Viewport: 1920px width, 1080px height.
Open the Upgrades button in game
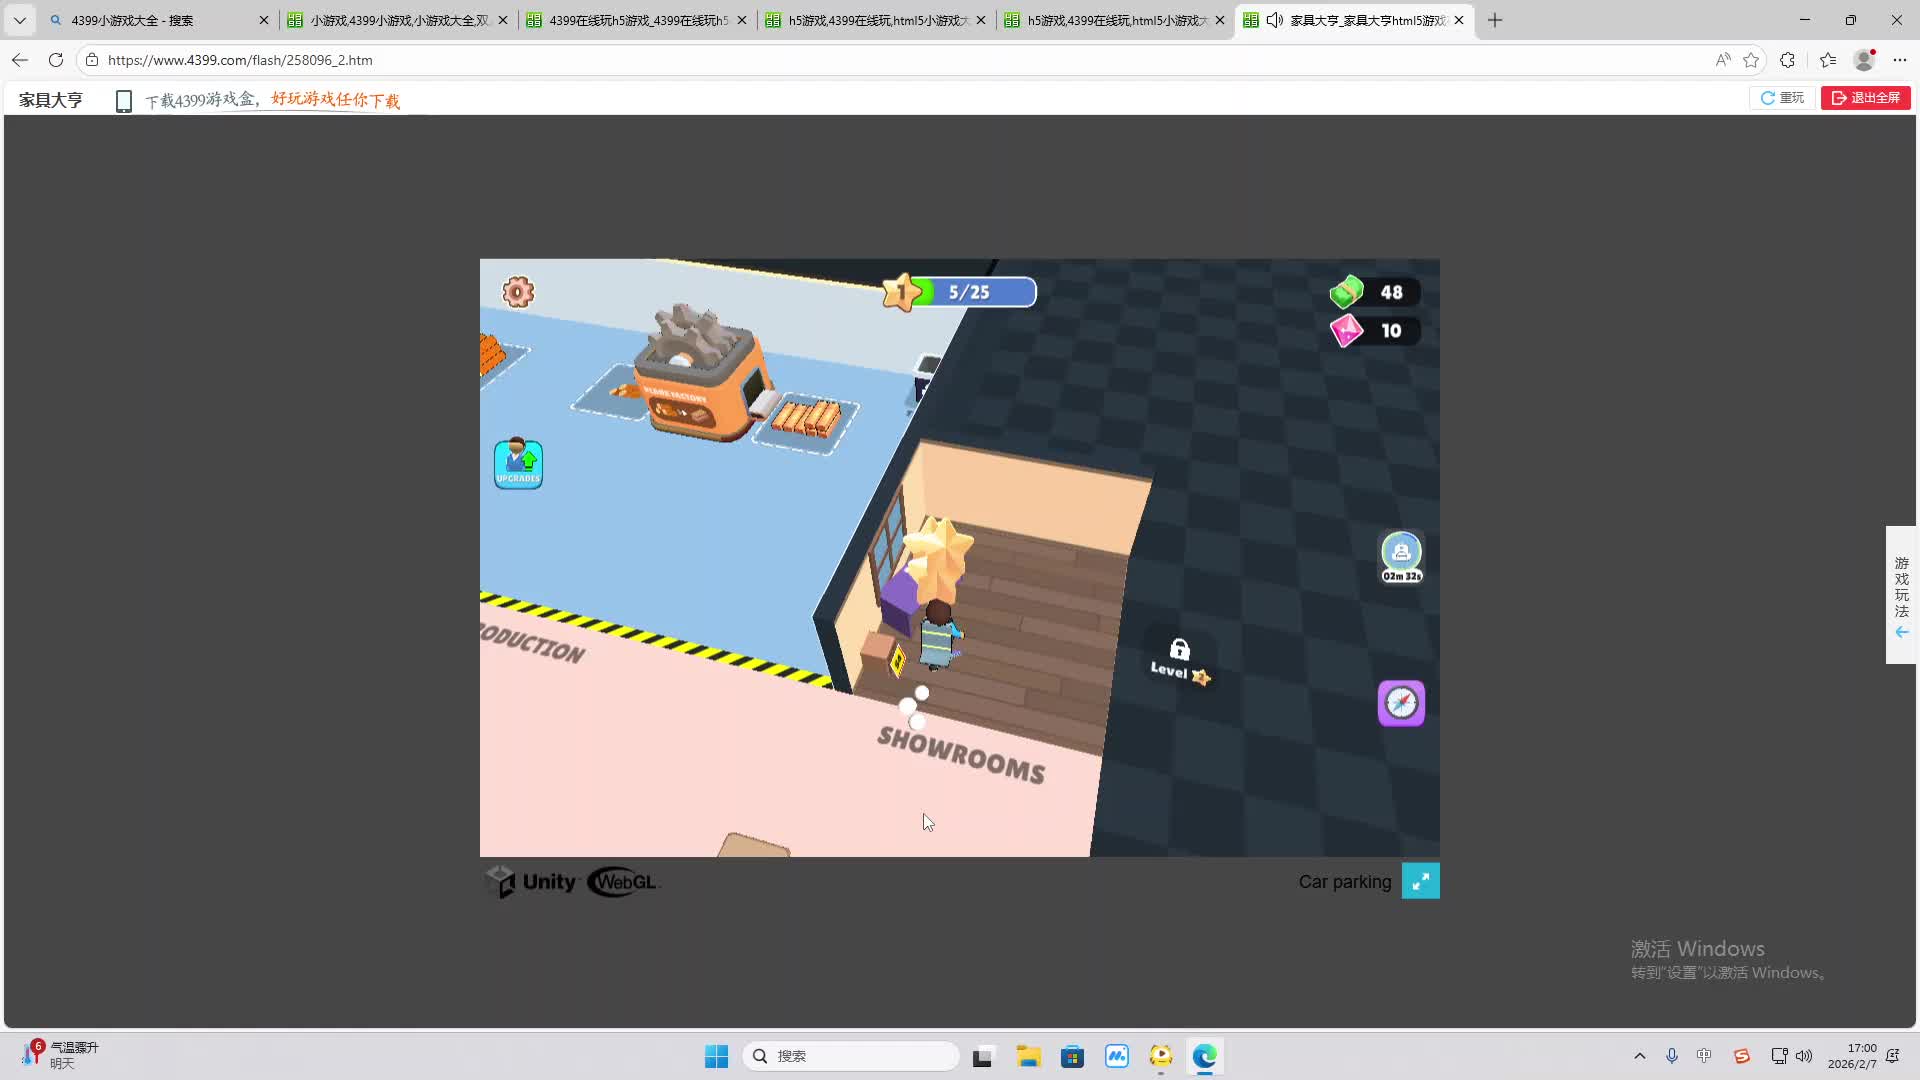click(518, 464)
